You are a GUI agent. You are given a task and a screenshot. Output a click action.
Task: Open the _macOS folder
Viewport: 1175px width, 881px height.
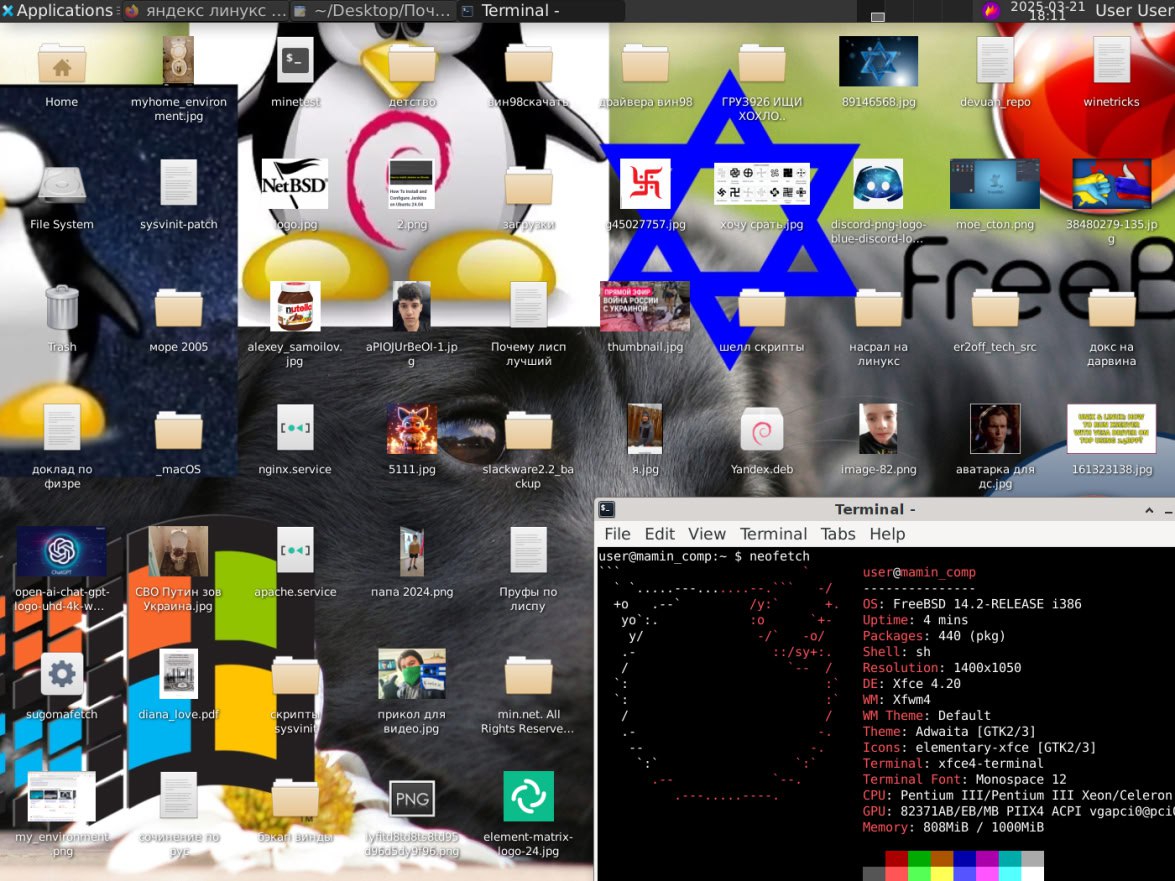pyautogui.click(x=178, y=432)
